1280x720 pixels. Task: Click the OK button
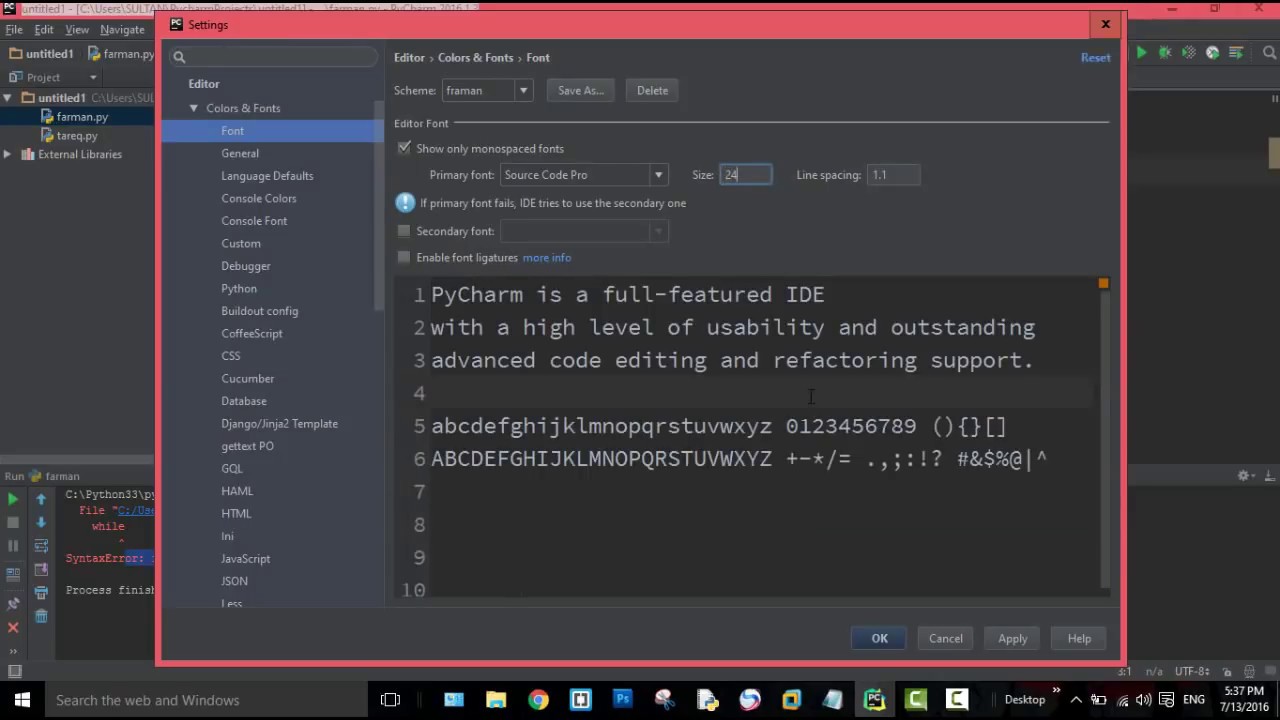879,638
